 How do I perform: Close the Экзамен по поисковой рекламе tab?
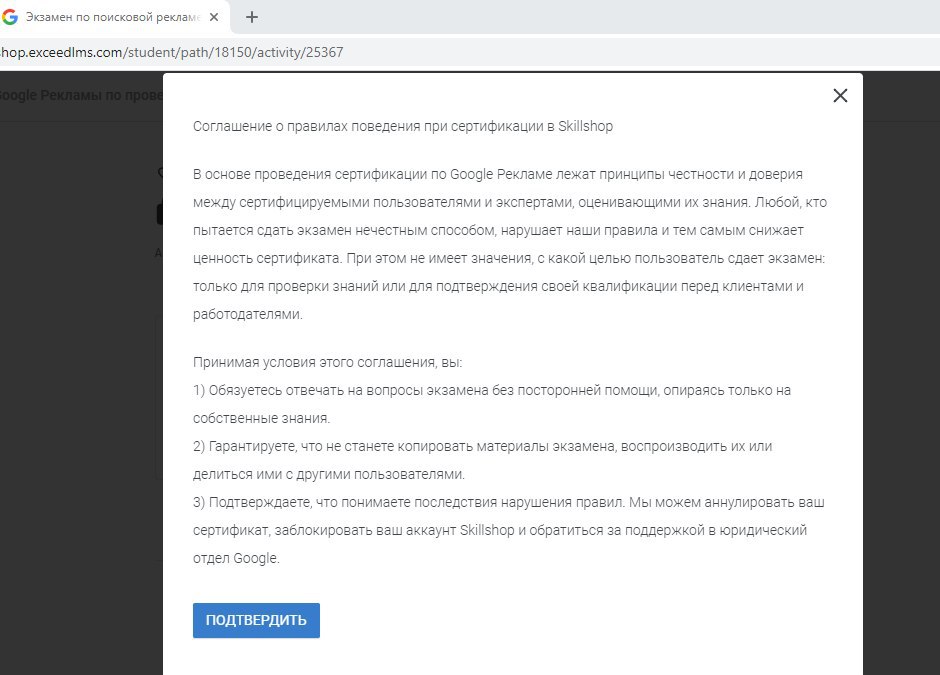tap(213, 17)
